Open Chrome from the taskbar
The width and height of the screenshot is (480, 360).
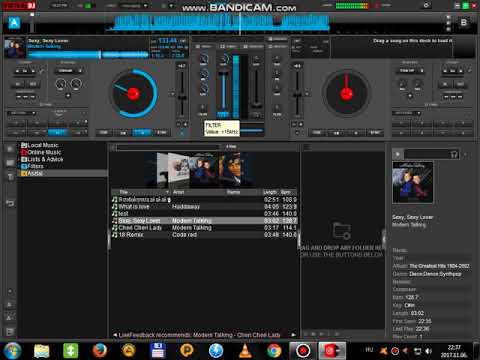[274, 350]
